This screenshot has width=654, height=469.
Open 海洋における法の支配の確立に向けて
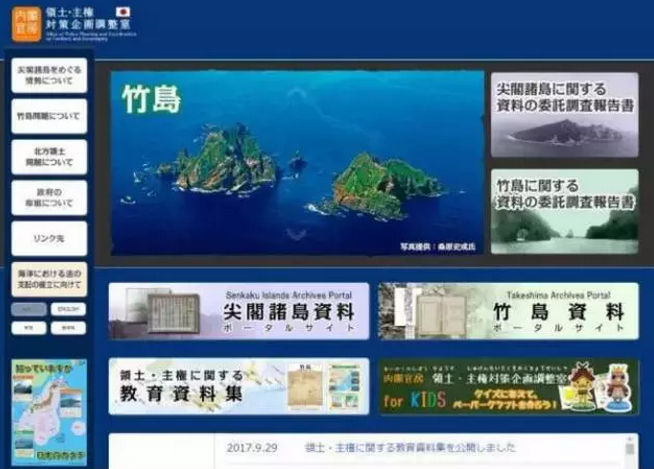click(49, 279)
